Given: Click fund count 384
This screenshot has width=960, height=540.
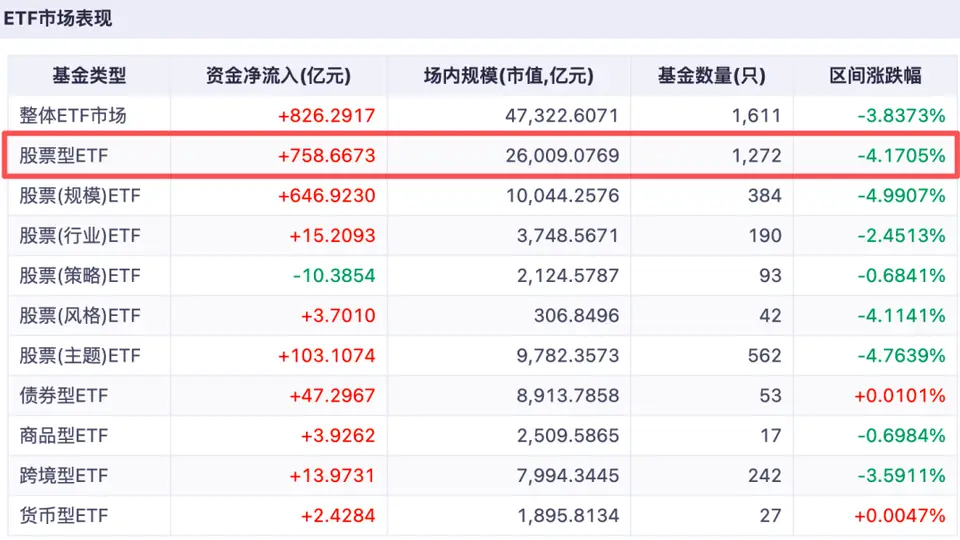Looking at the screenshot, I should point(765,195).
